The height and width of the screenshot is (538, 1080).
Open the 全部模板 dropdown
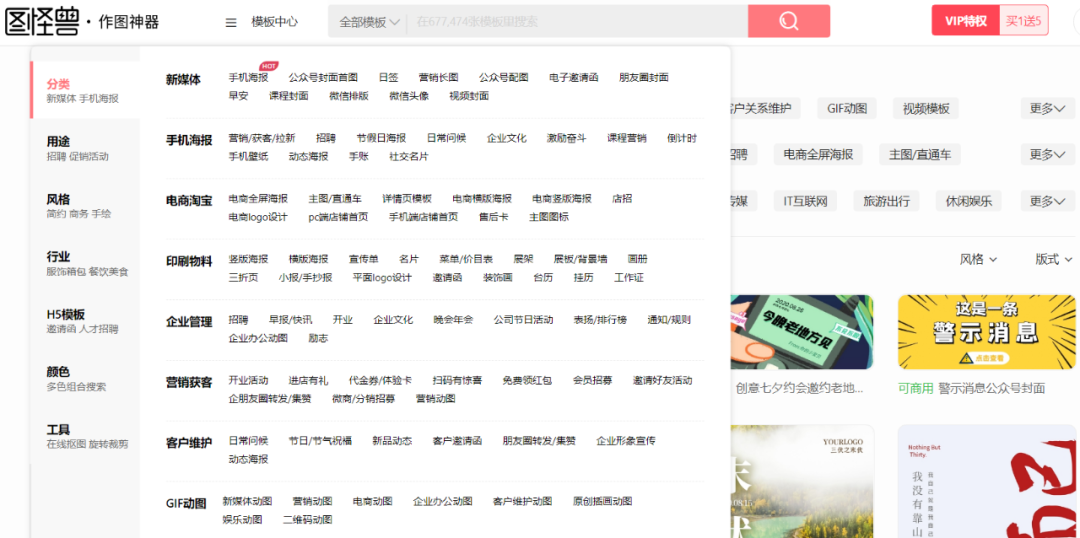click(x=369, y=22)
